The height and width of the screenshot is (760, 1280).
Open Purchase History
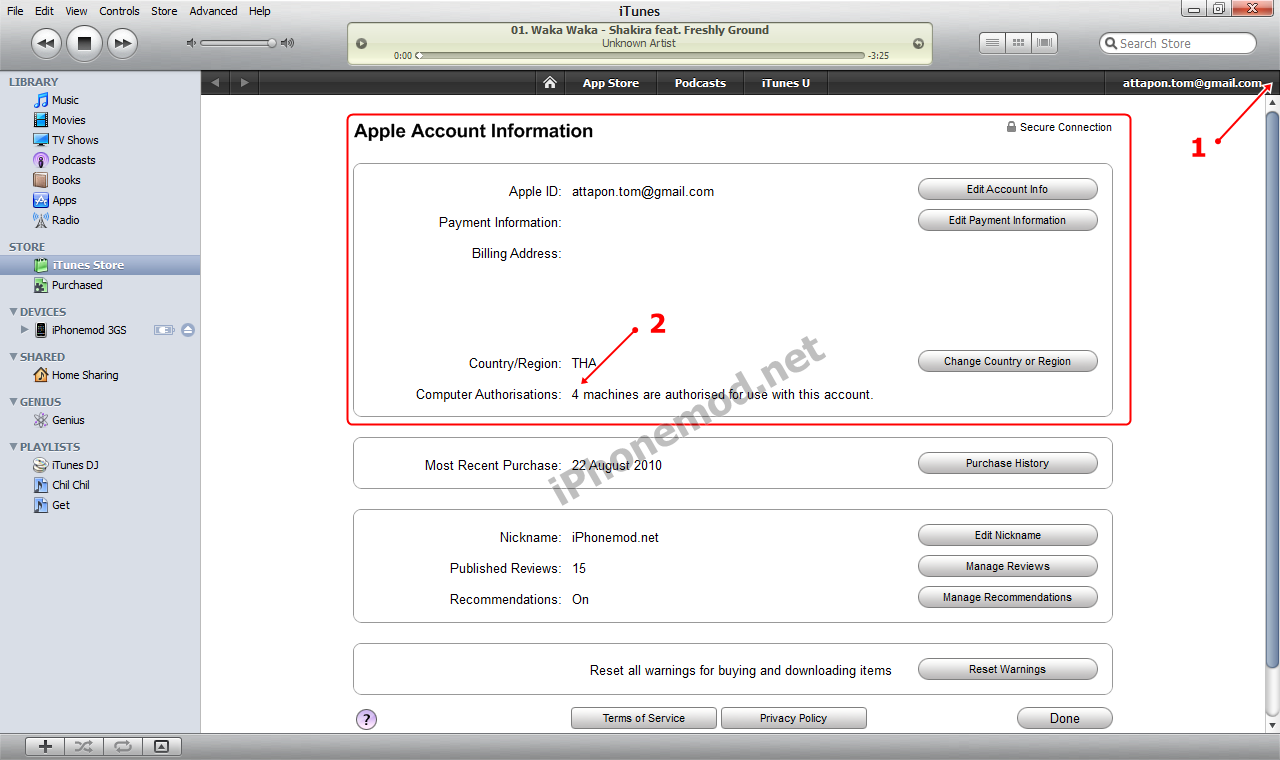(1007, 463)
